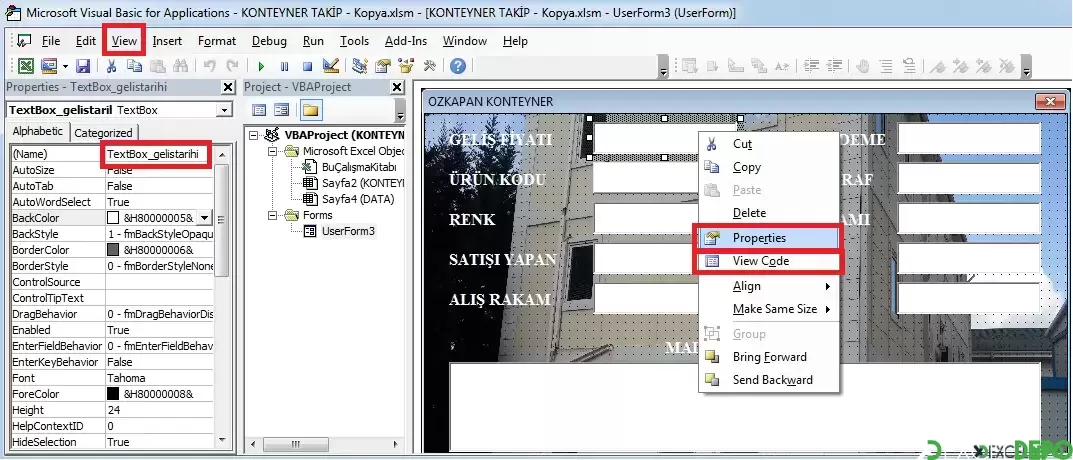
Task: Click the Comment Block icon
Action: click(886, 66)
